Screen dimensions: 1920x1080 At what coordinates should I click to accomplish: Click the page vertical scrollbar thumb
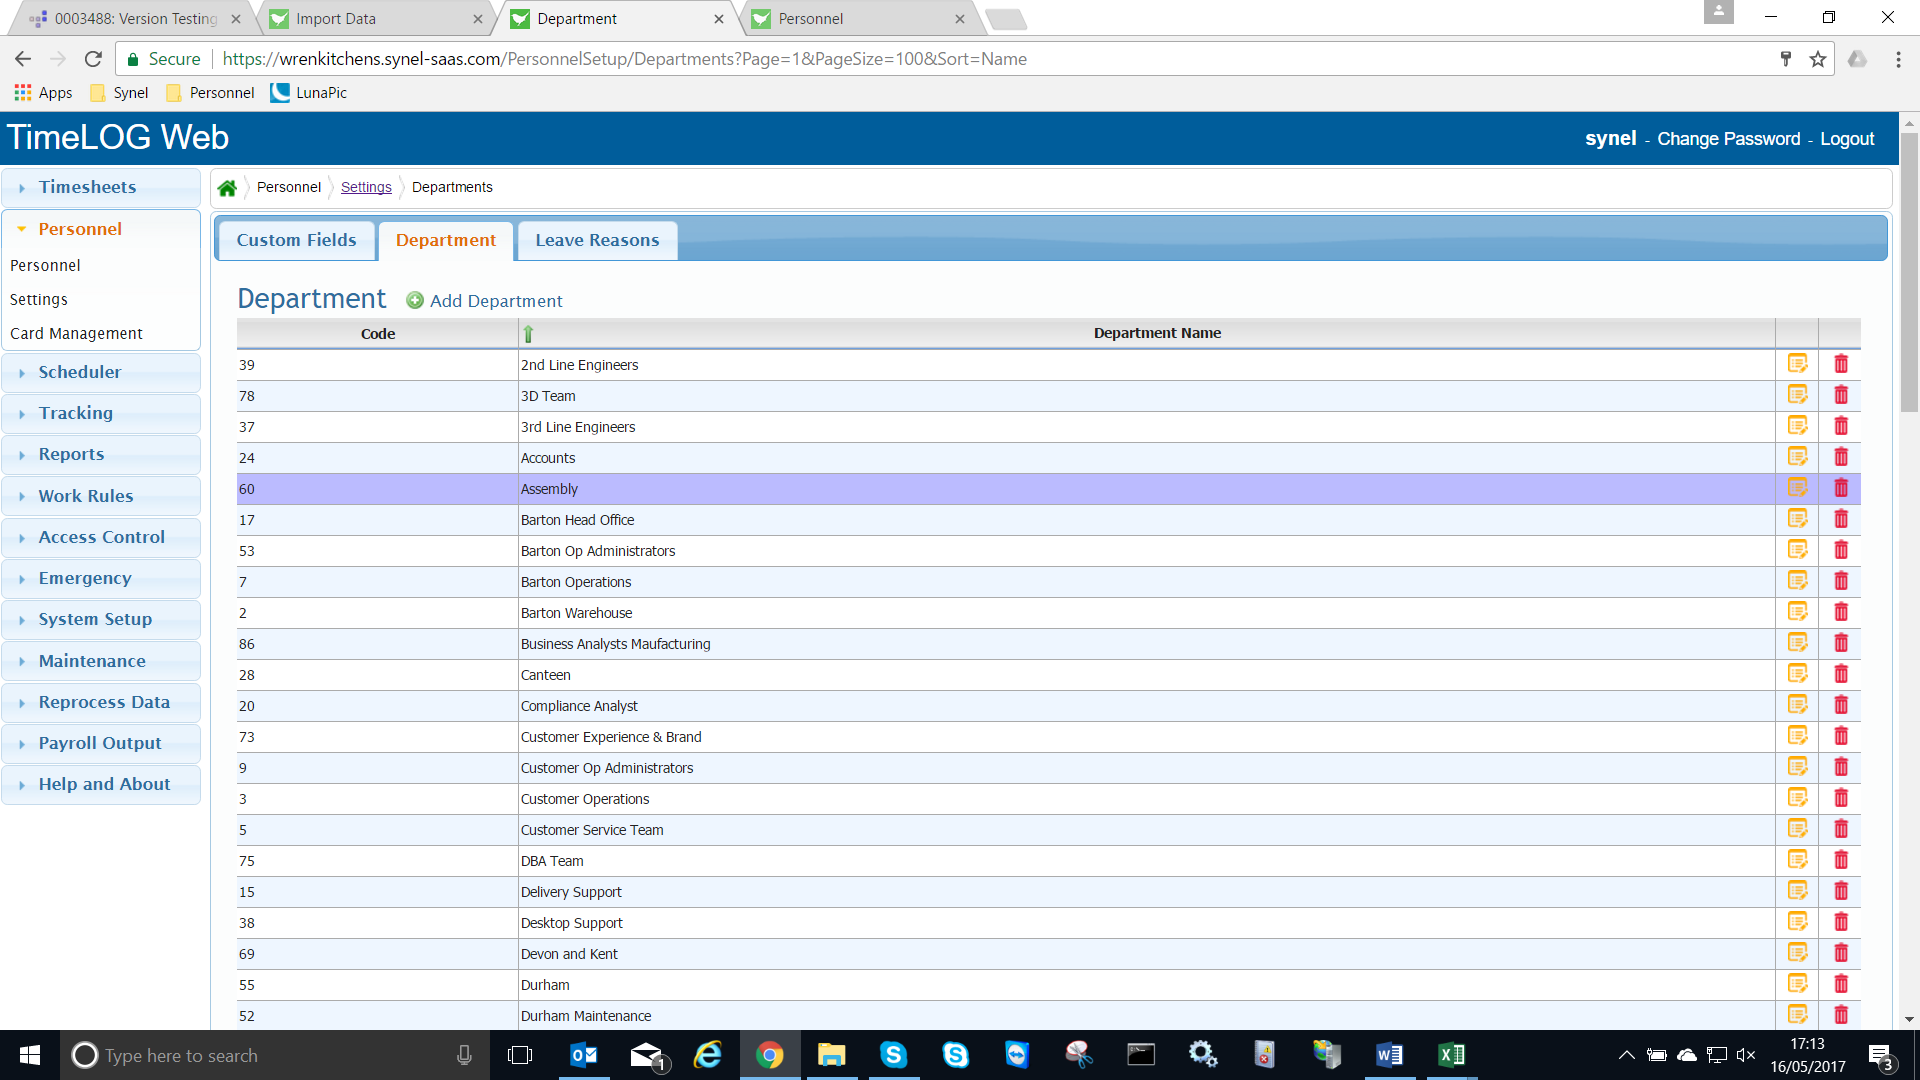coord(1909,273)
